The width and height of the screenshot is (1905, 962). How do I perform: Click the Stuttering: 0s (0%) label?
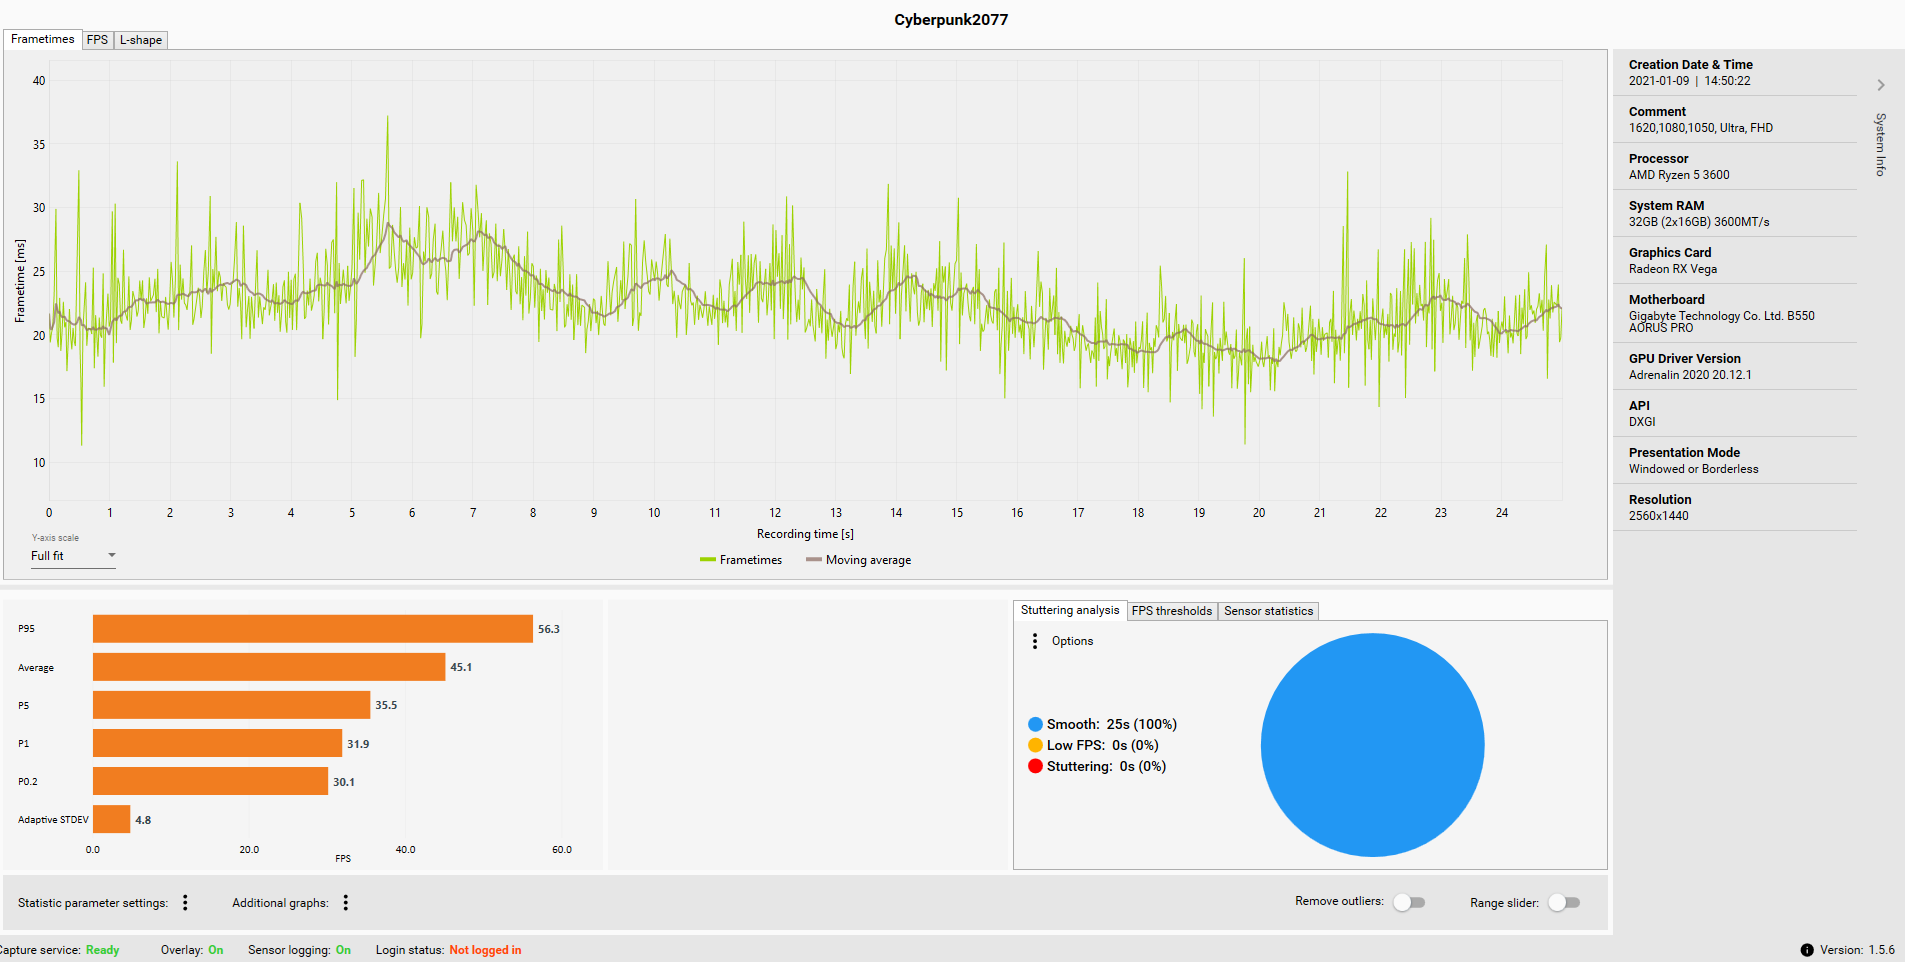click(x=1106, y=766)
